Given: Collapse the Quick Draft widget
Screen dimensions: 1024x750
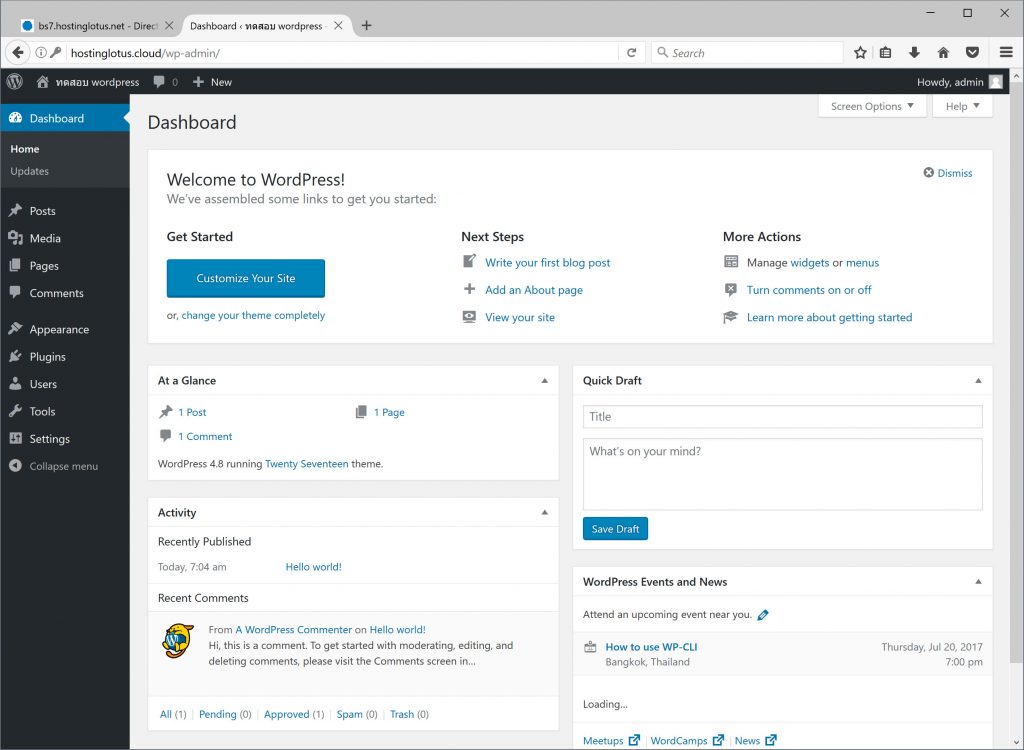Looking at the screenshot, I should tap(978, 381).
